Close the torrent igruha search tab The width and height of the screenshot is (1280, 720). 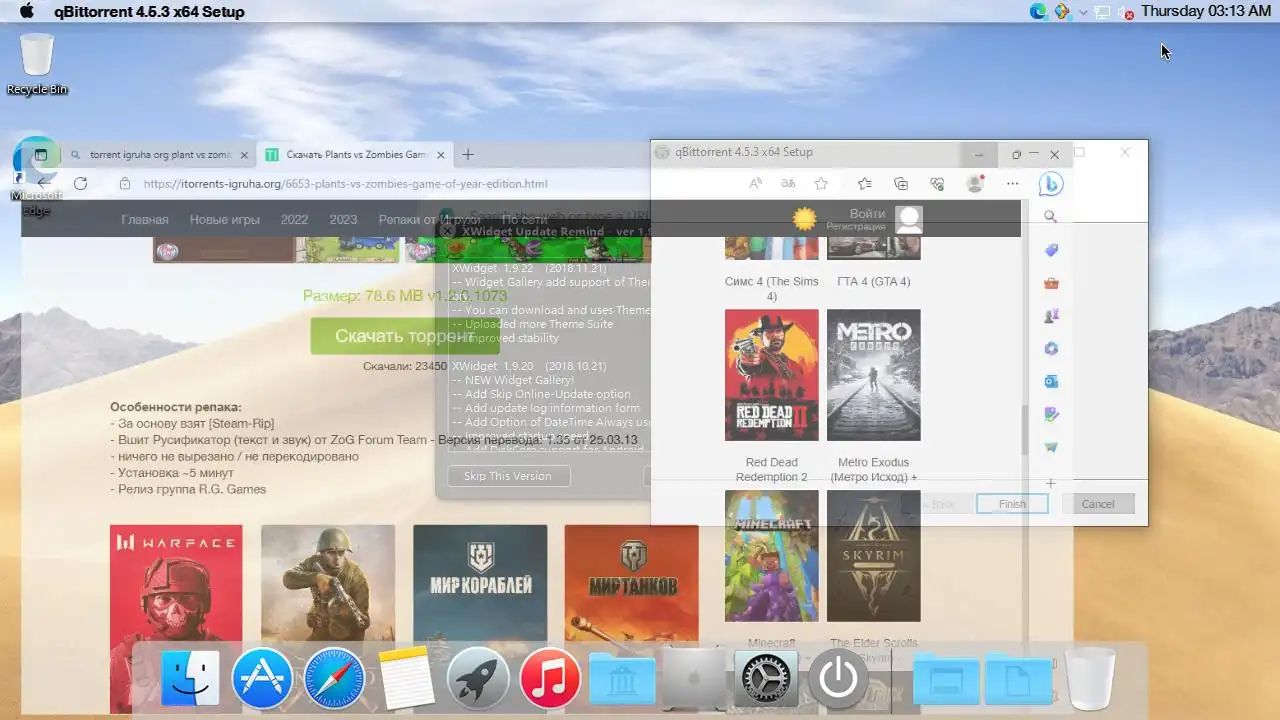coord(244,155)
